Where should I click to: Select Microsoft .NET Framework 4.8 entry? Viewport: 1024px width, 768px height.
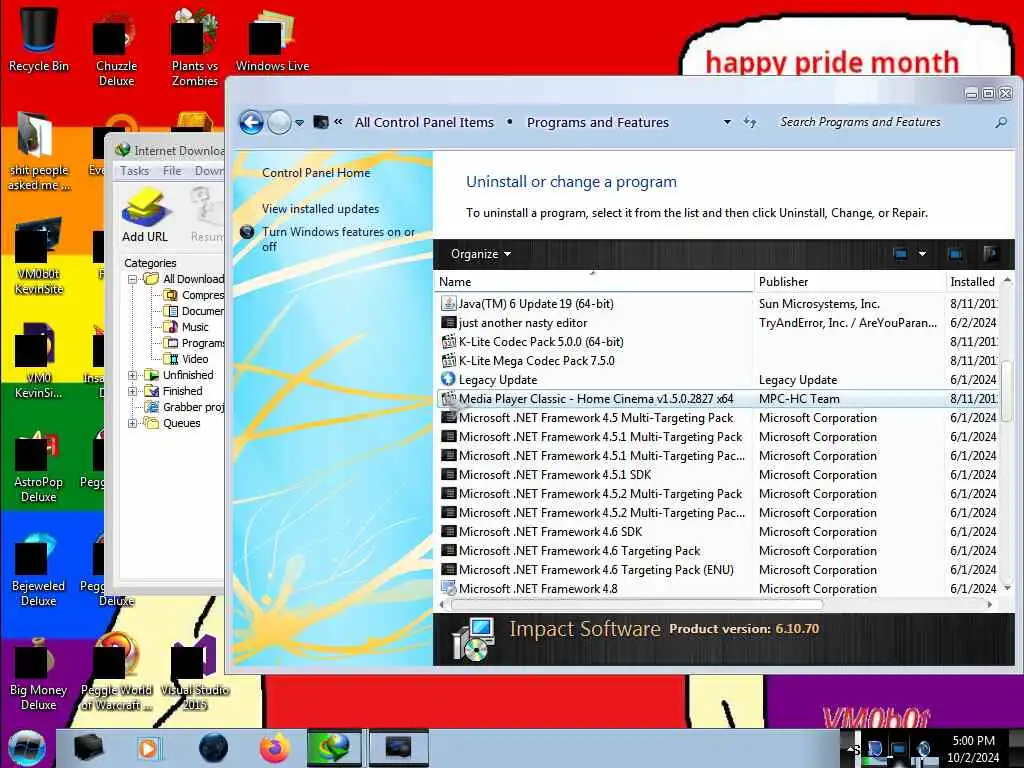(537, 588)
